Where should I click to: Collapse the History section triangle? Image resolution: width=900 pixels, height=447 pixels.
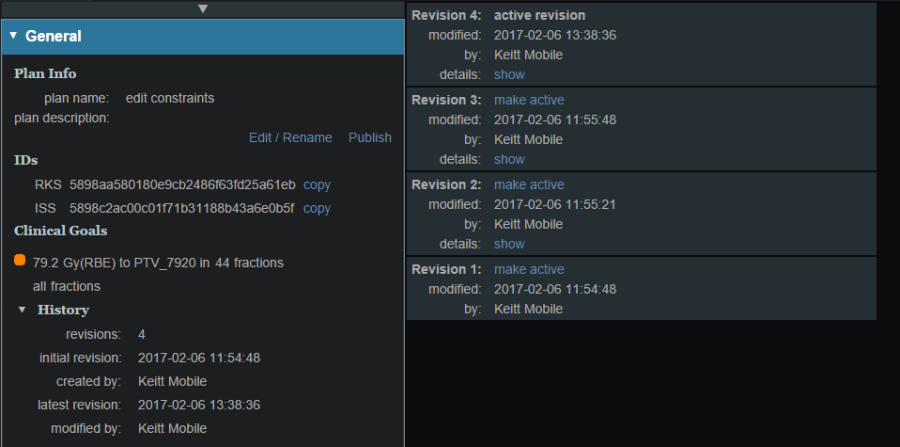(22, 310)
